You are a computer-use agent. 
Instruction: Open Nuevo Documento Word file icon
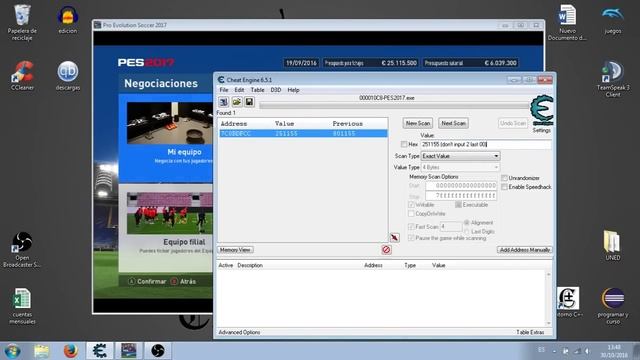[567, 22]
